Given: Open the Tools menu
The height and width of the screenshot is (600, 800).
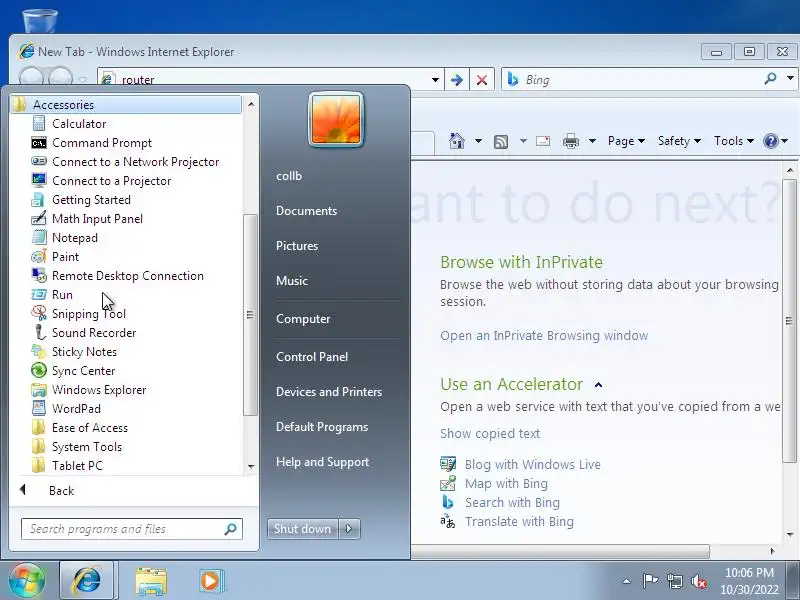Looking at the screenshot, I should [734, 141].
